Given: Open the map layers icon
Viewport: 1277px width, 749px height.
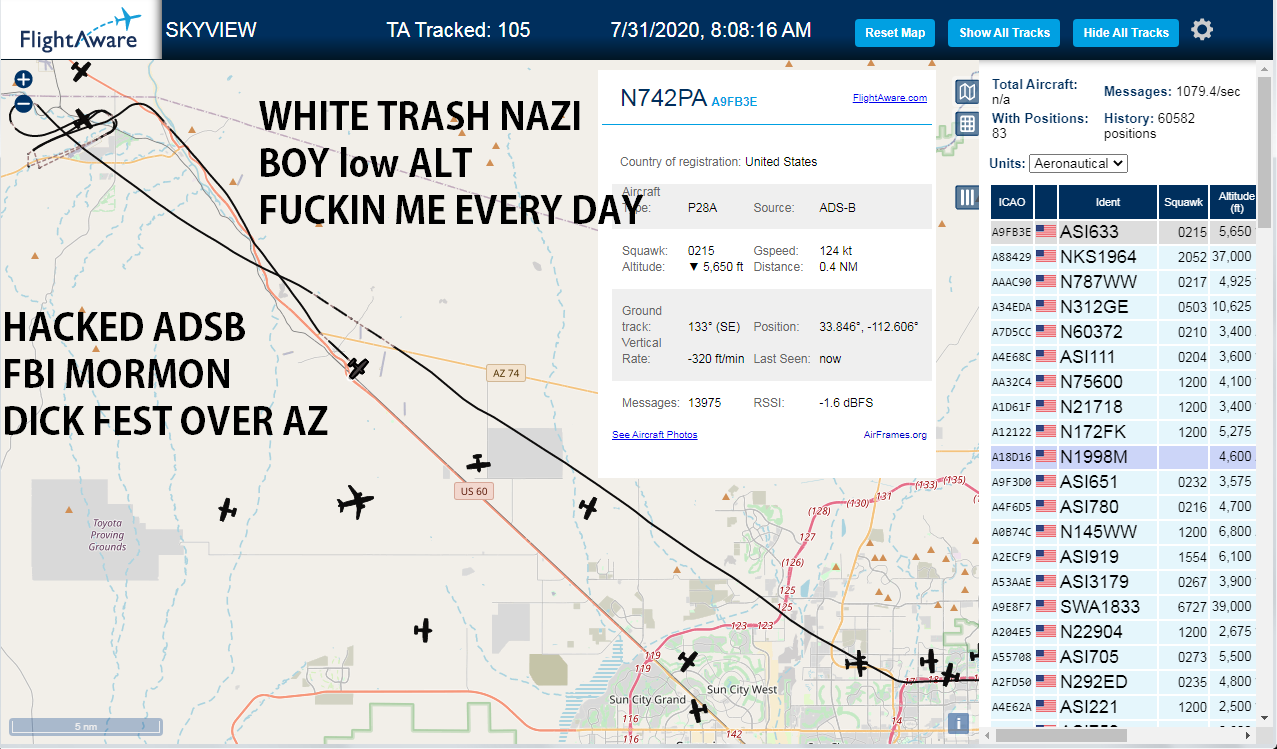Looking at the screenshot, I should 967,93.
